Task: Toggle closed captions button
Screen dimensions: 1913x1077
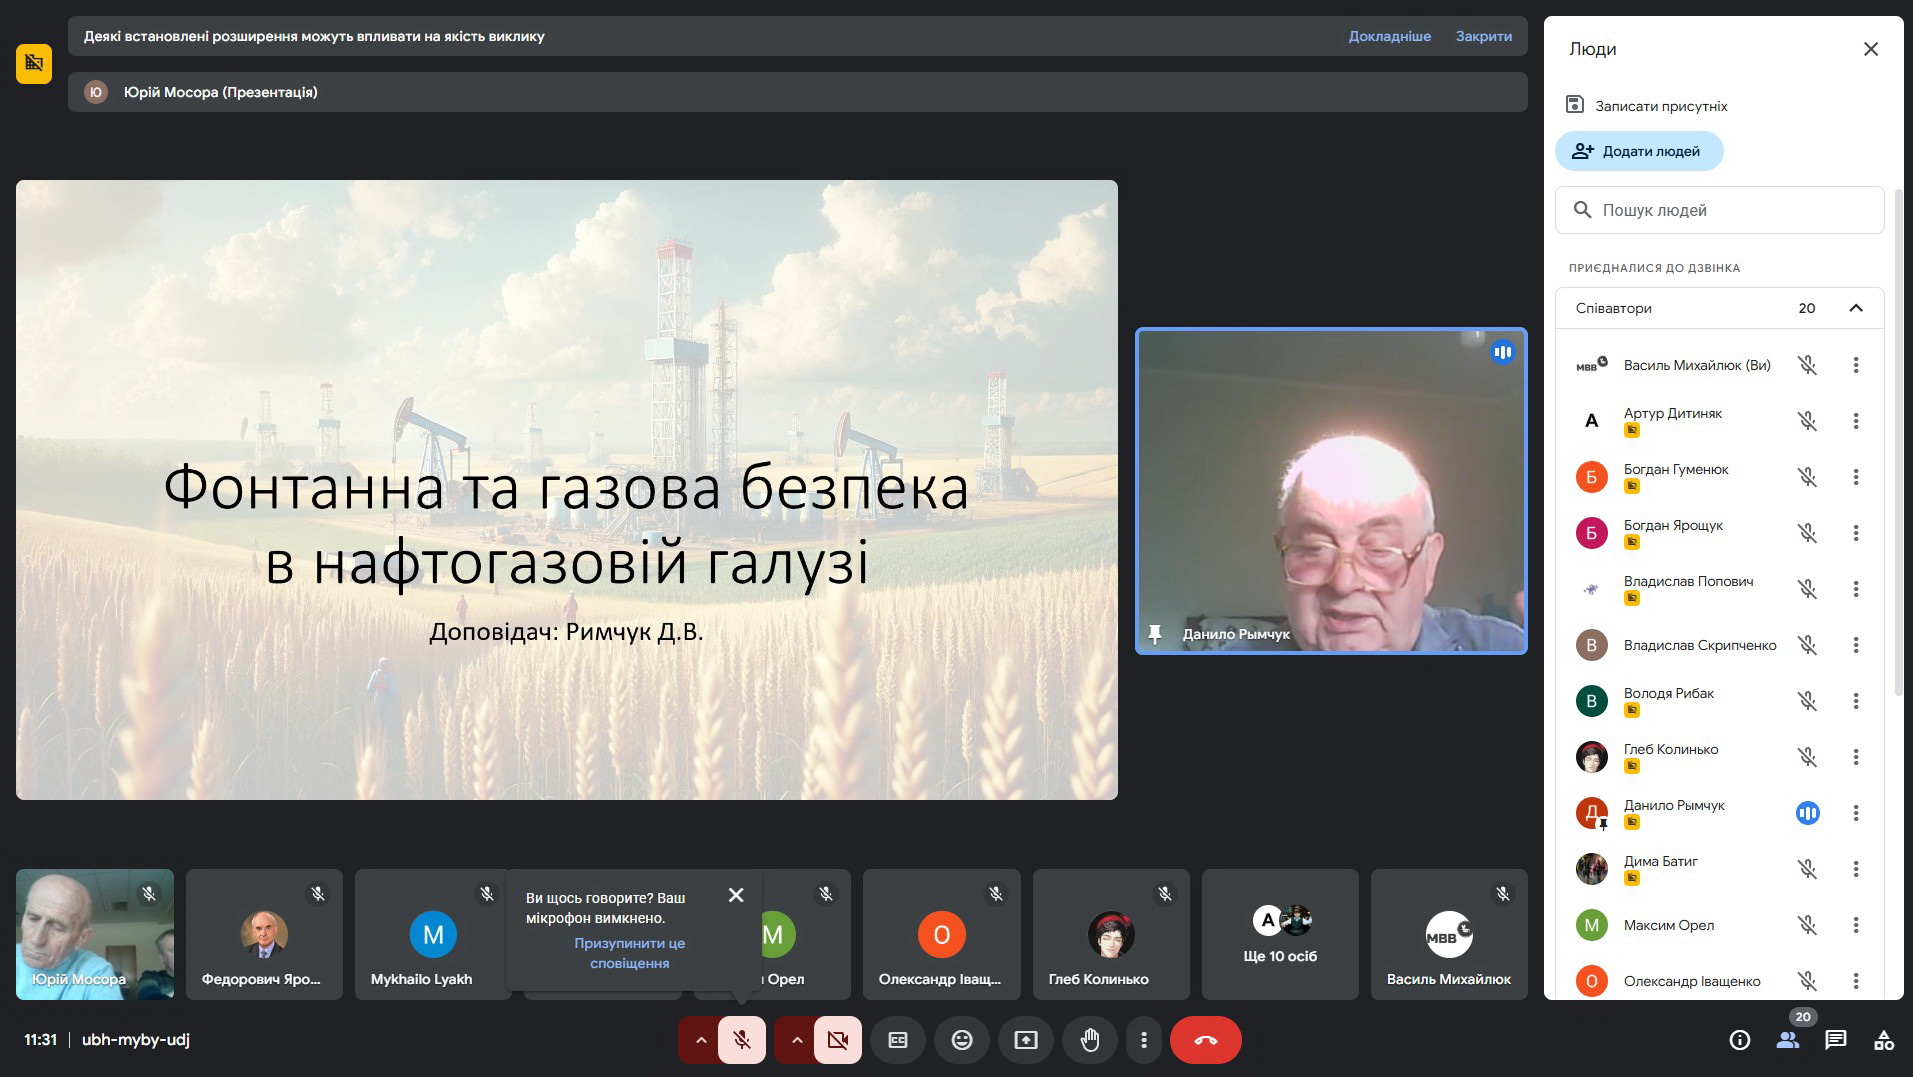Action: [897, 1040]
